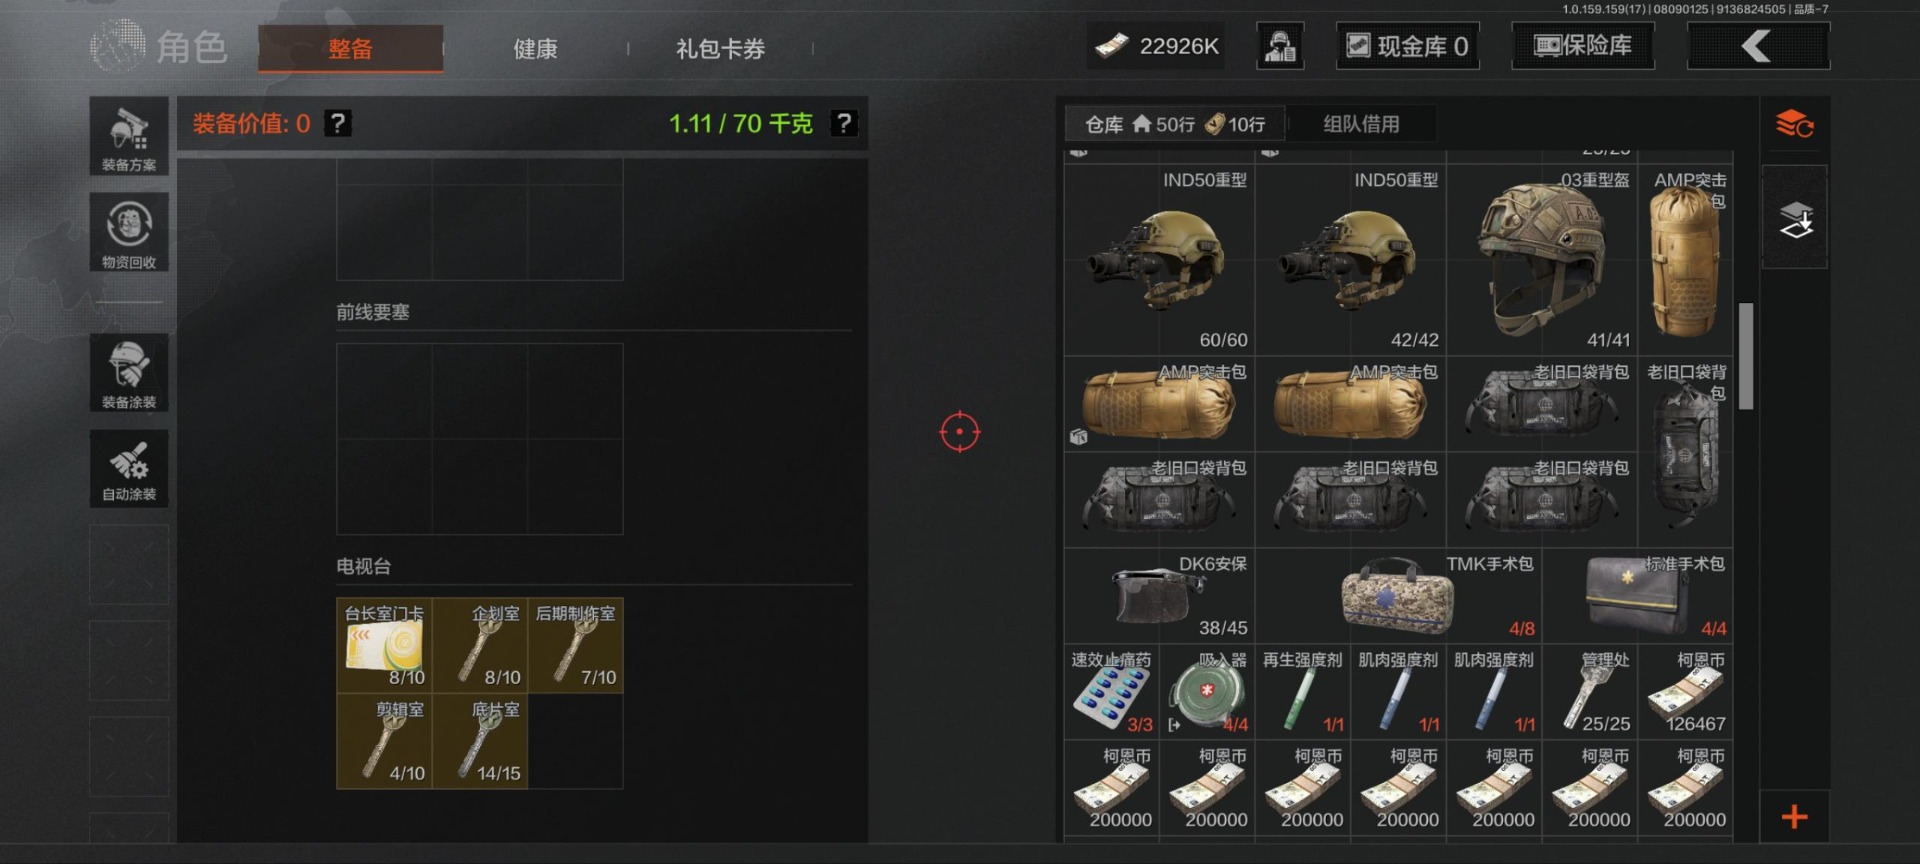Screen dimensions: 1920x864
Task: Select the 03重型盔 helmet
Action: (x=1541, y=260)
